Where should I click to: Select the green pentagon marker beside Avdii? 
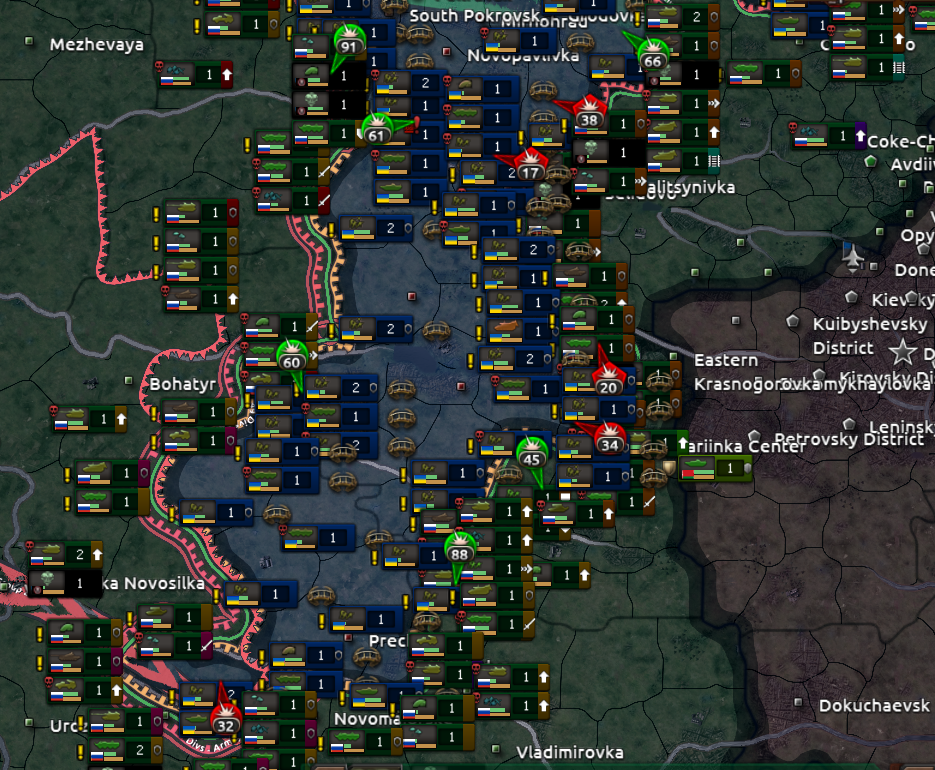tap(871, 161)
